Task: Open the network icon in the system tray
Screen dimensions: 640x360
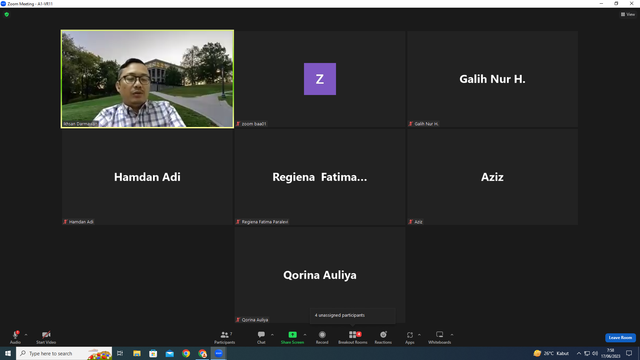Action: (587, 353)
